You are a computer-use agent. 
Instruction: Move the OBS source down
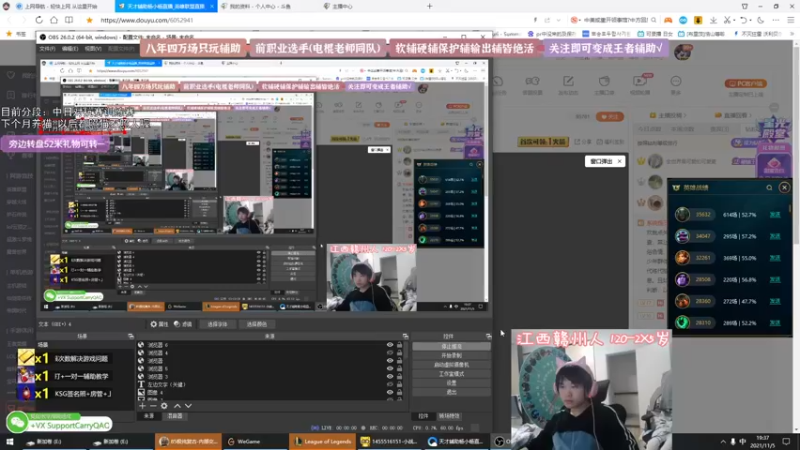click(188, 406)
